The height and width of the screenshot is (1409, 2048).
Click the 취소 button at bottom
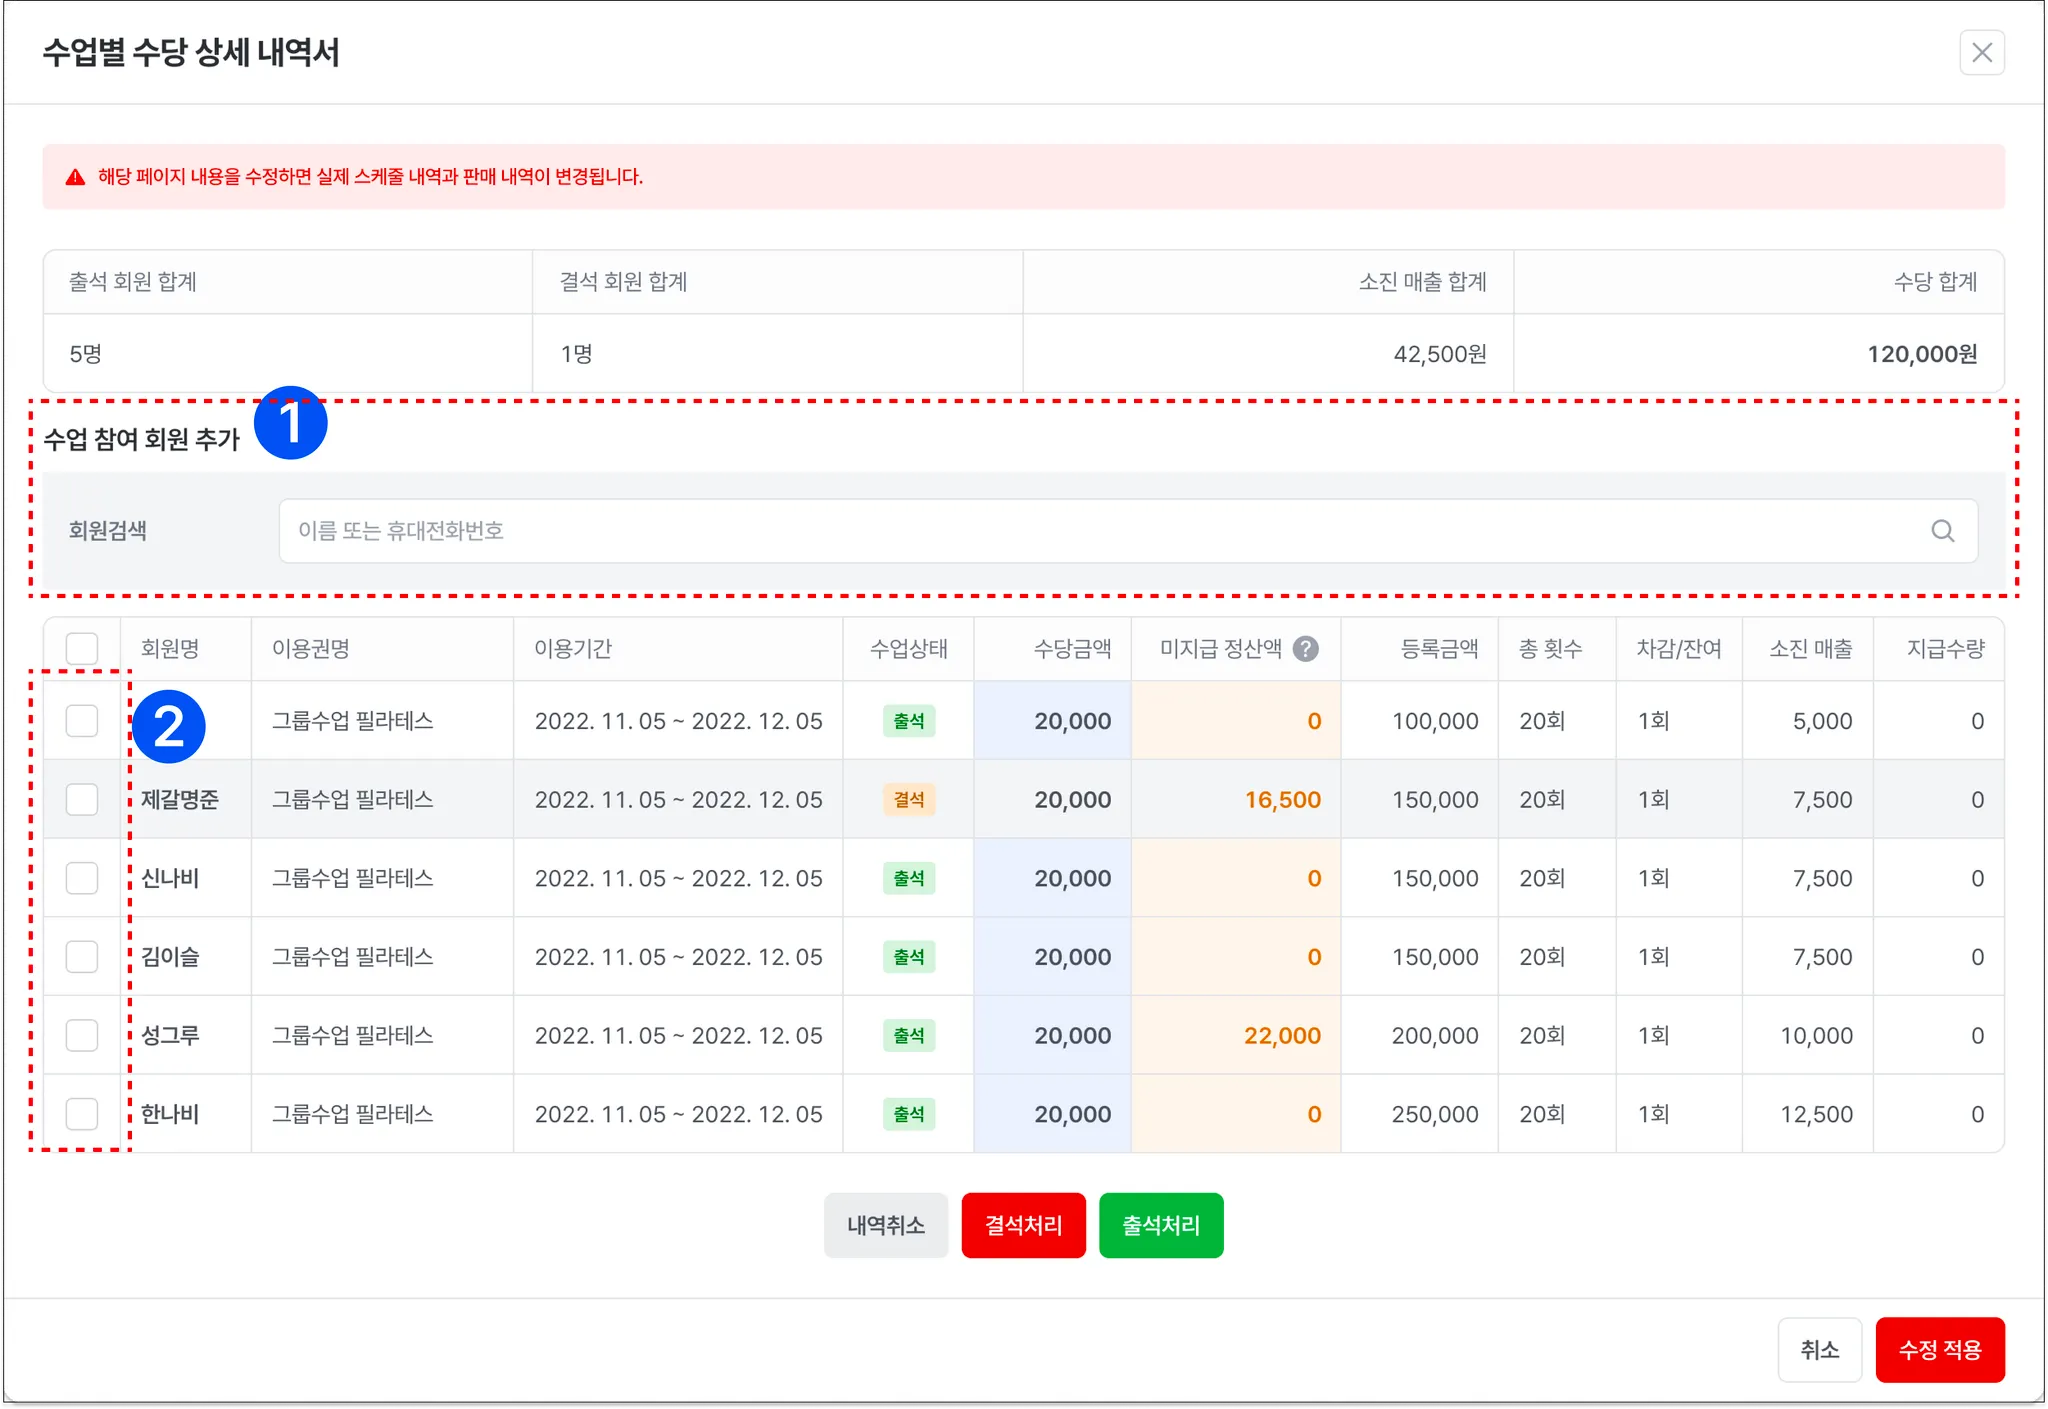point(1819,1350)
